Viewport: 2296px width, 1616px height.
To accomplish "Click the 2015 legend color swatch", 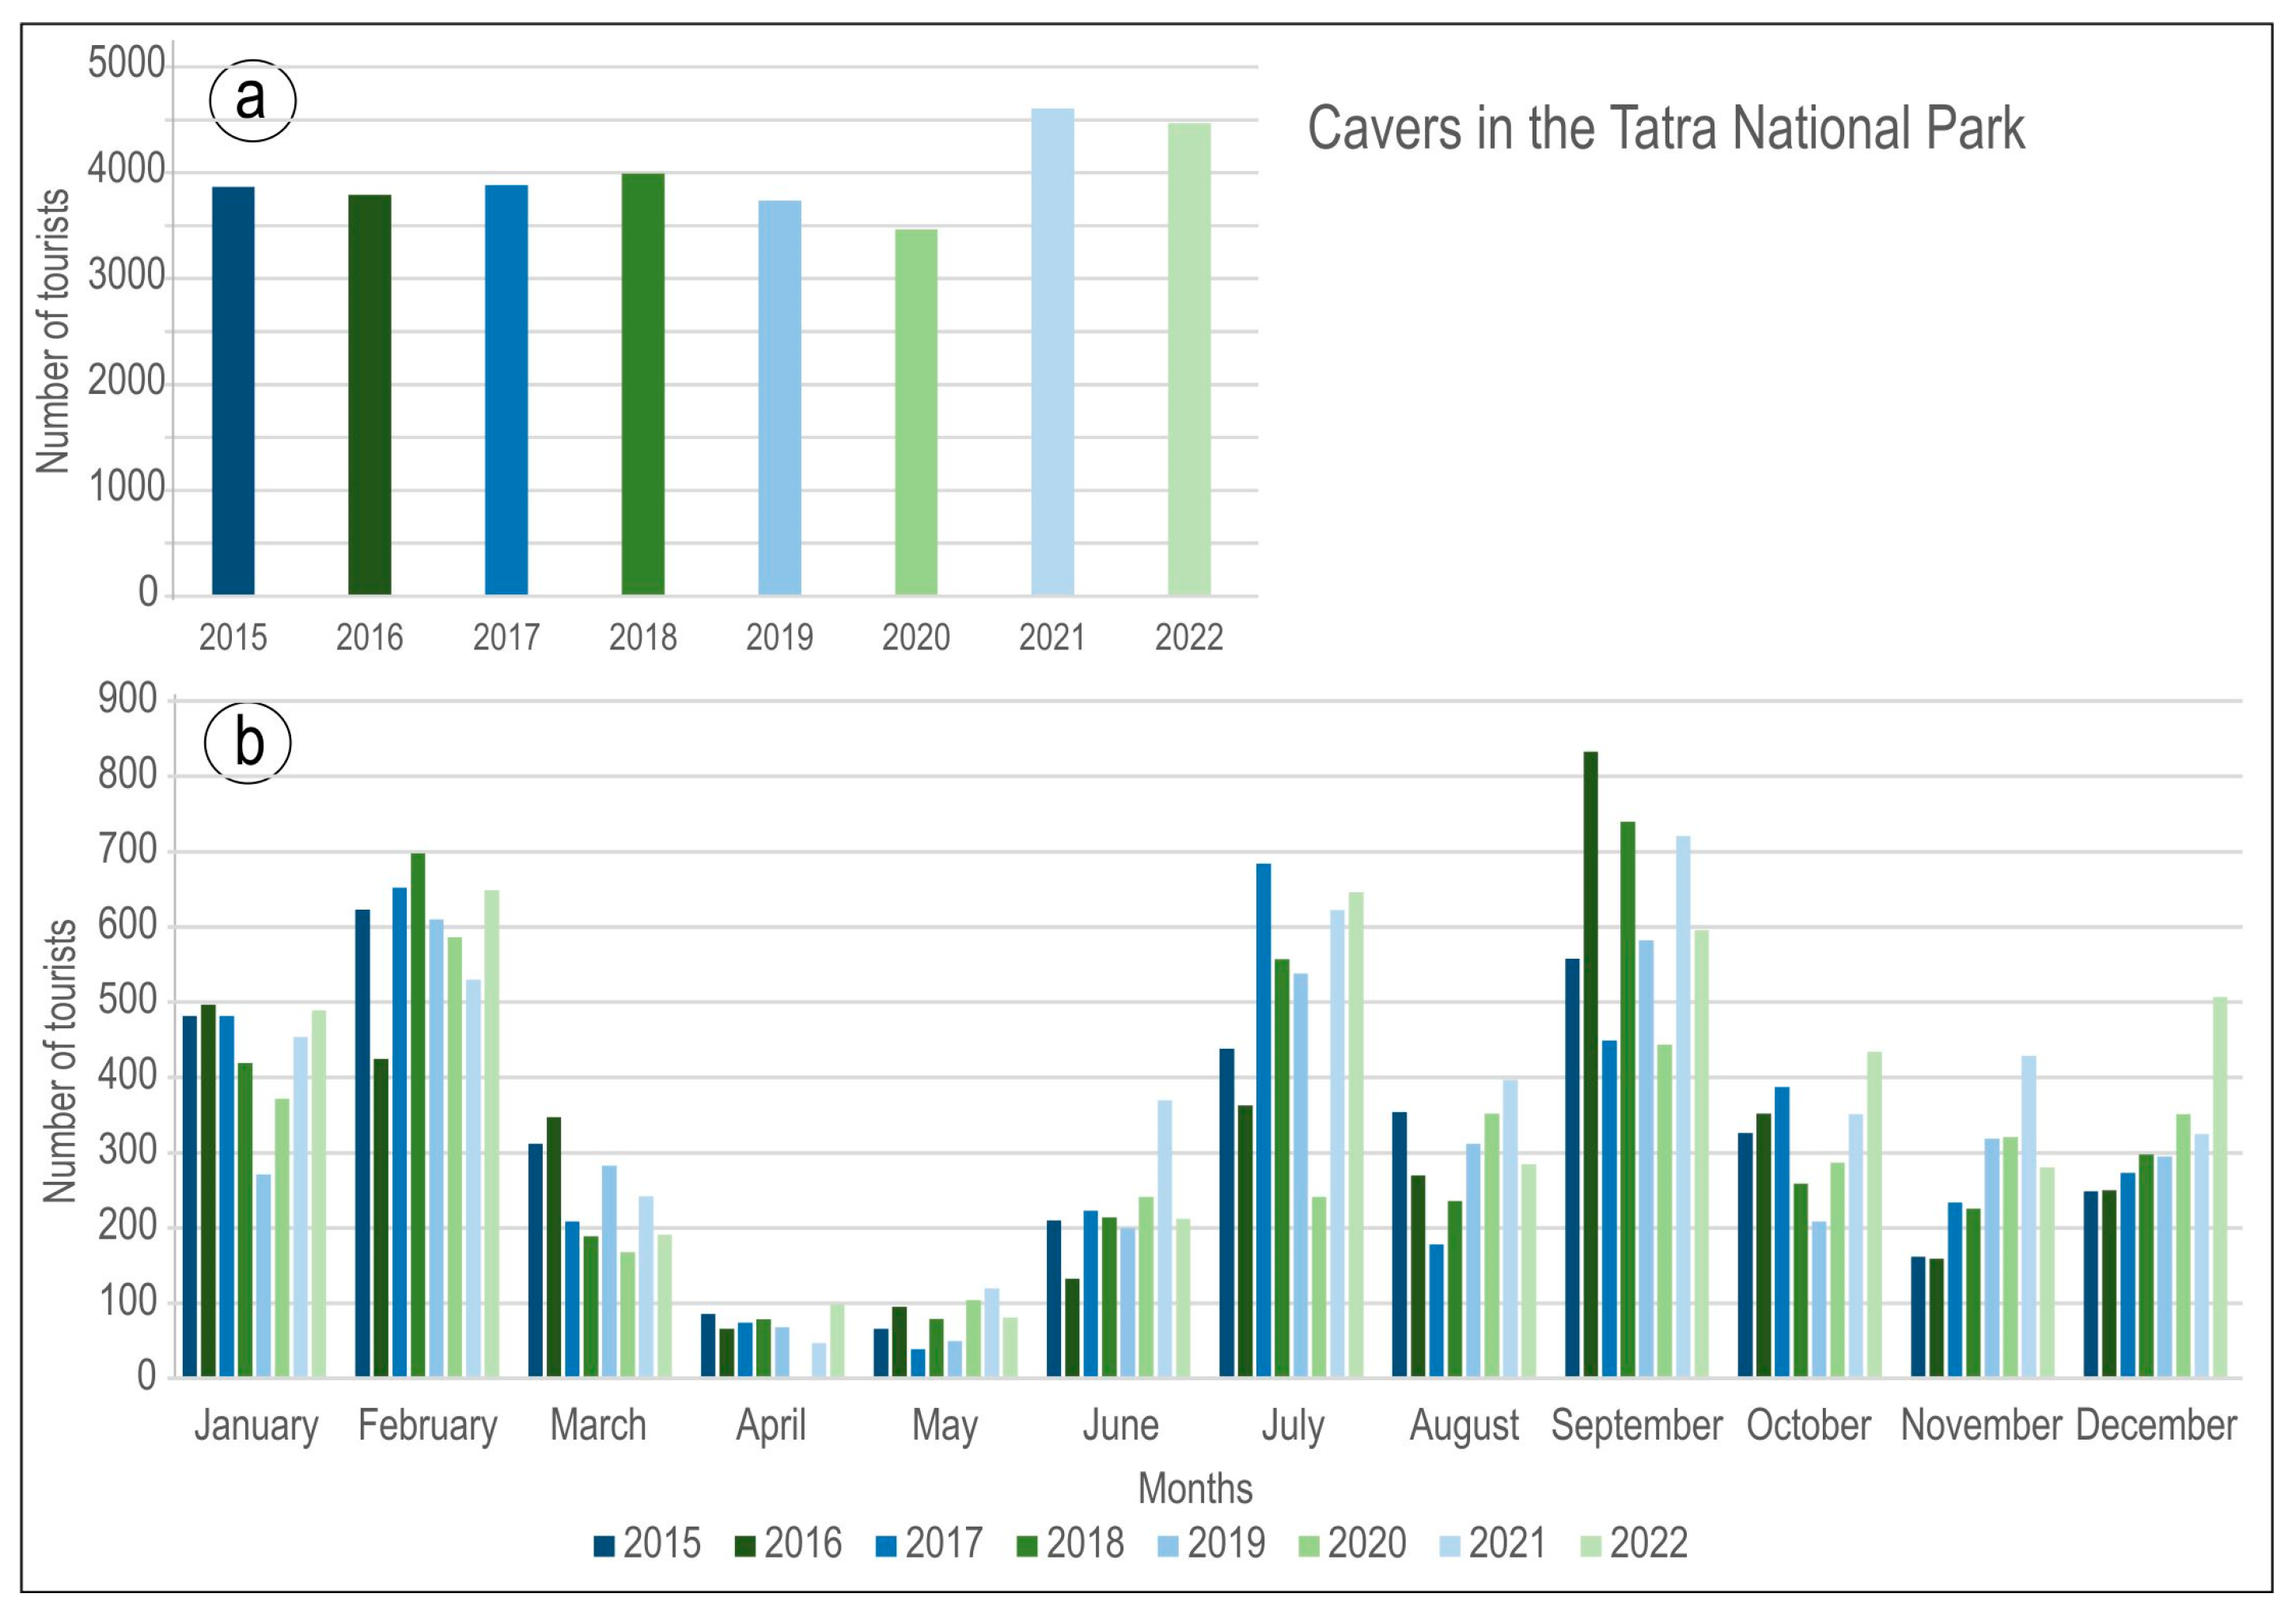I will click(603, 1546).
